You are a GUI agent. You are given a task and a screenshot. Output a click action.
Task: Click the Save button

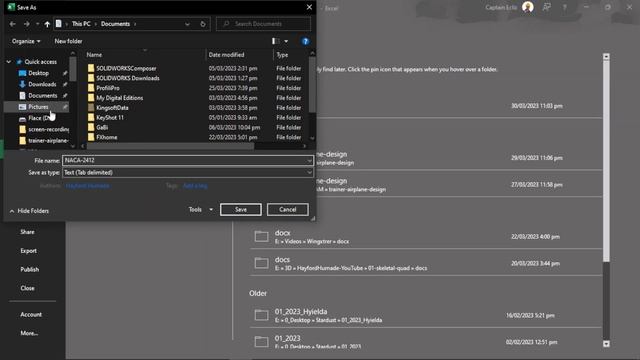(x=241, y=210)
